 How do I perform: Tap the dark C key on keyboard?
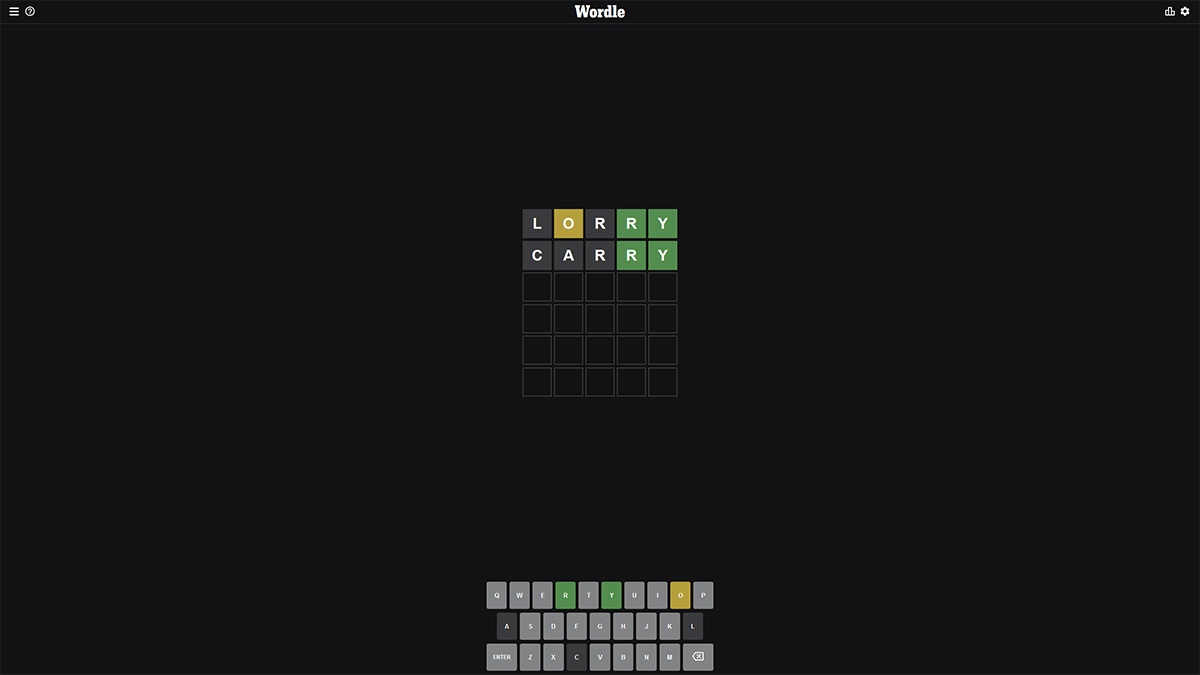[576, 657]
